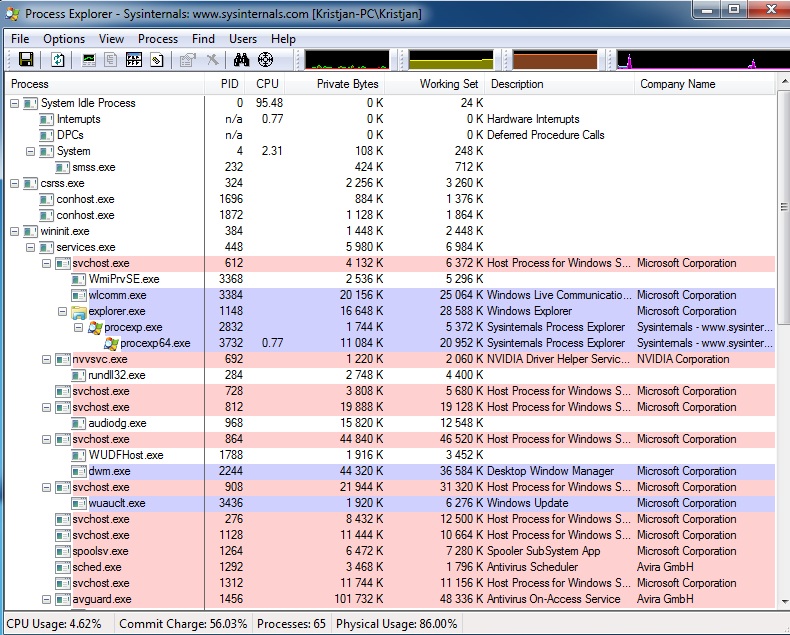Collapse the nvvsvc.exe tree node

coord(46,359)
